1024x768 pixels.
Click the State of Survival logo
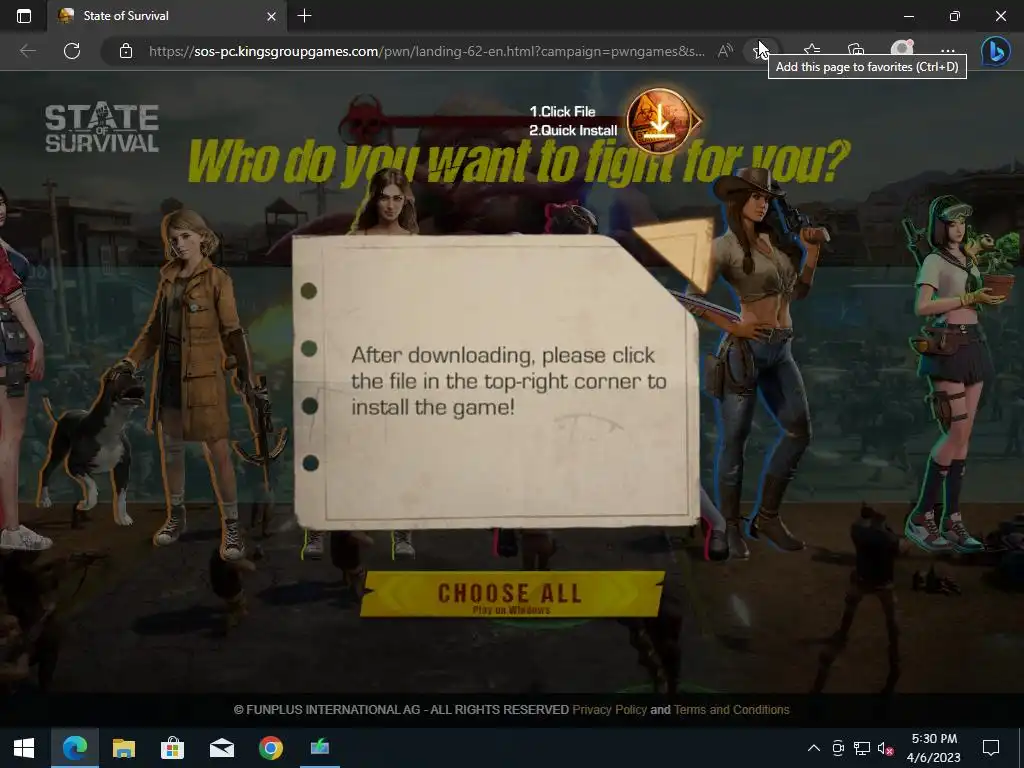point(102,127)
